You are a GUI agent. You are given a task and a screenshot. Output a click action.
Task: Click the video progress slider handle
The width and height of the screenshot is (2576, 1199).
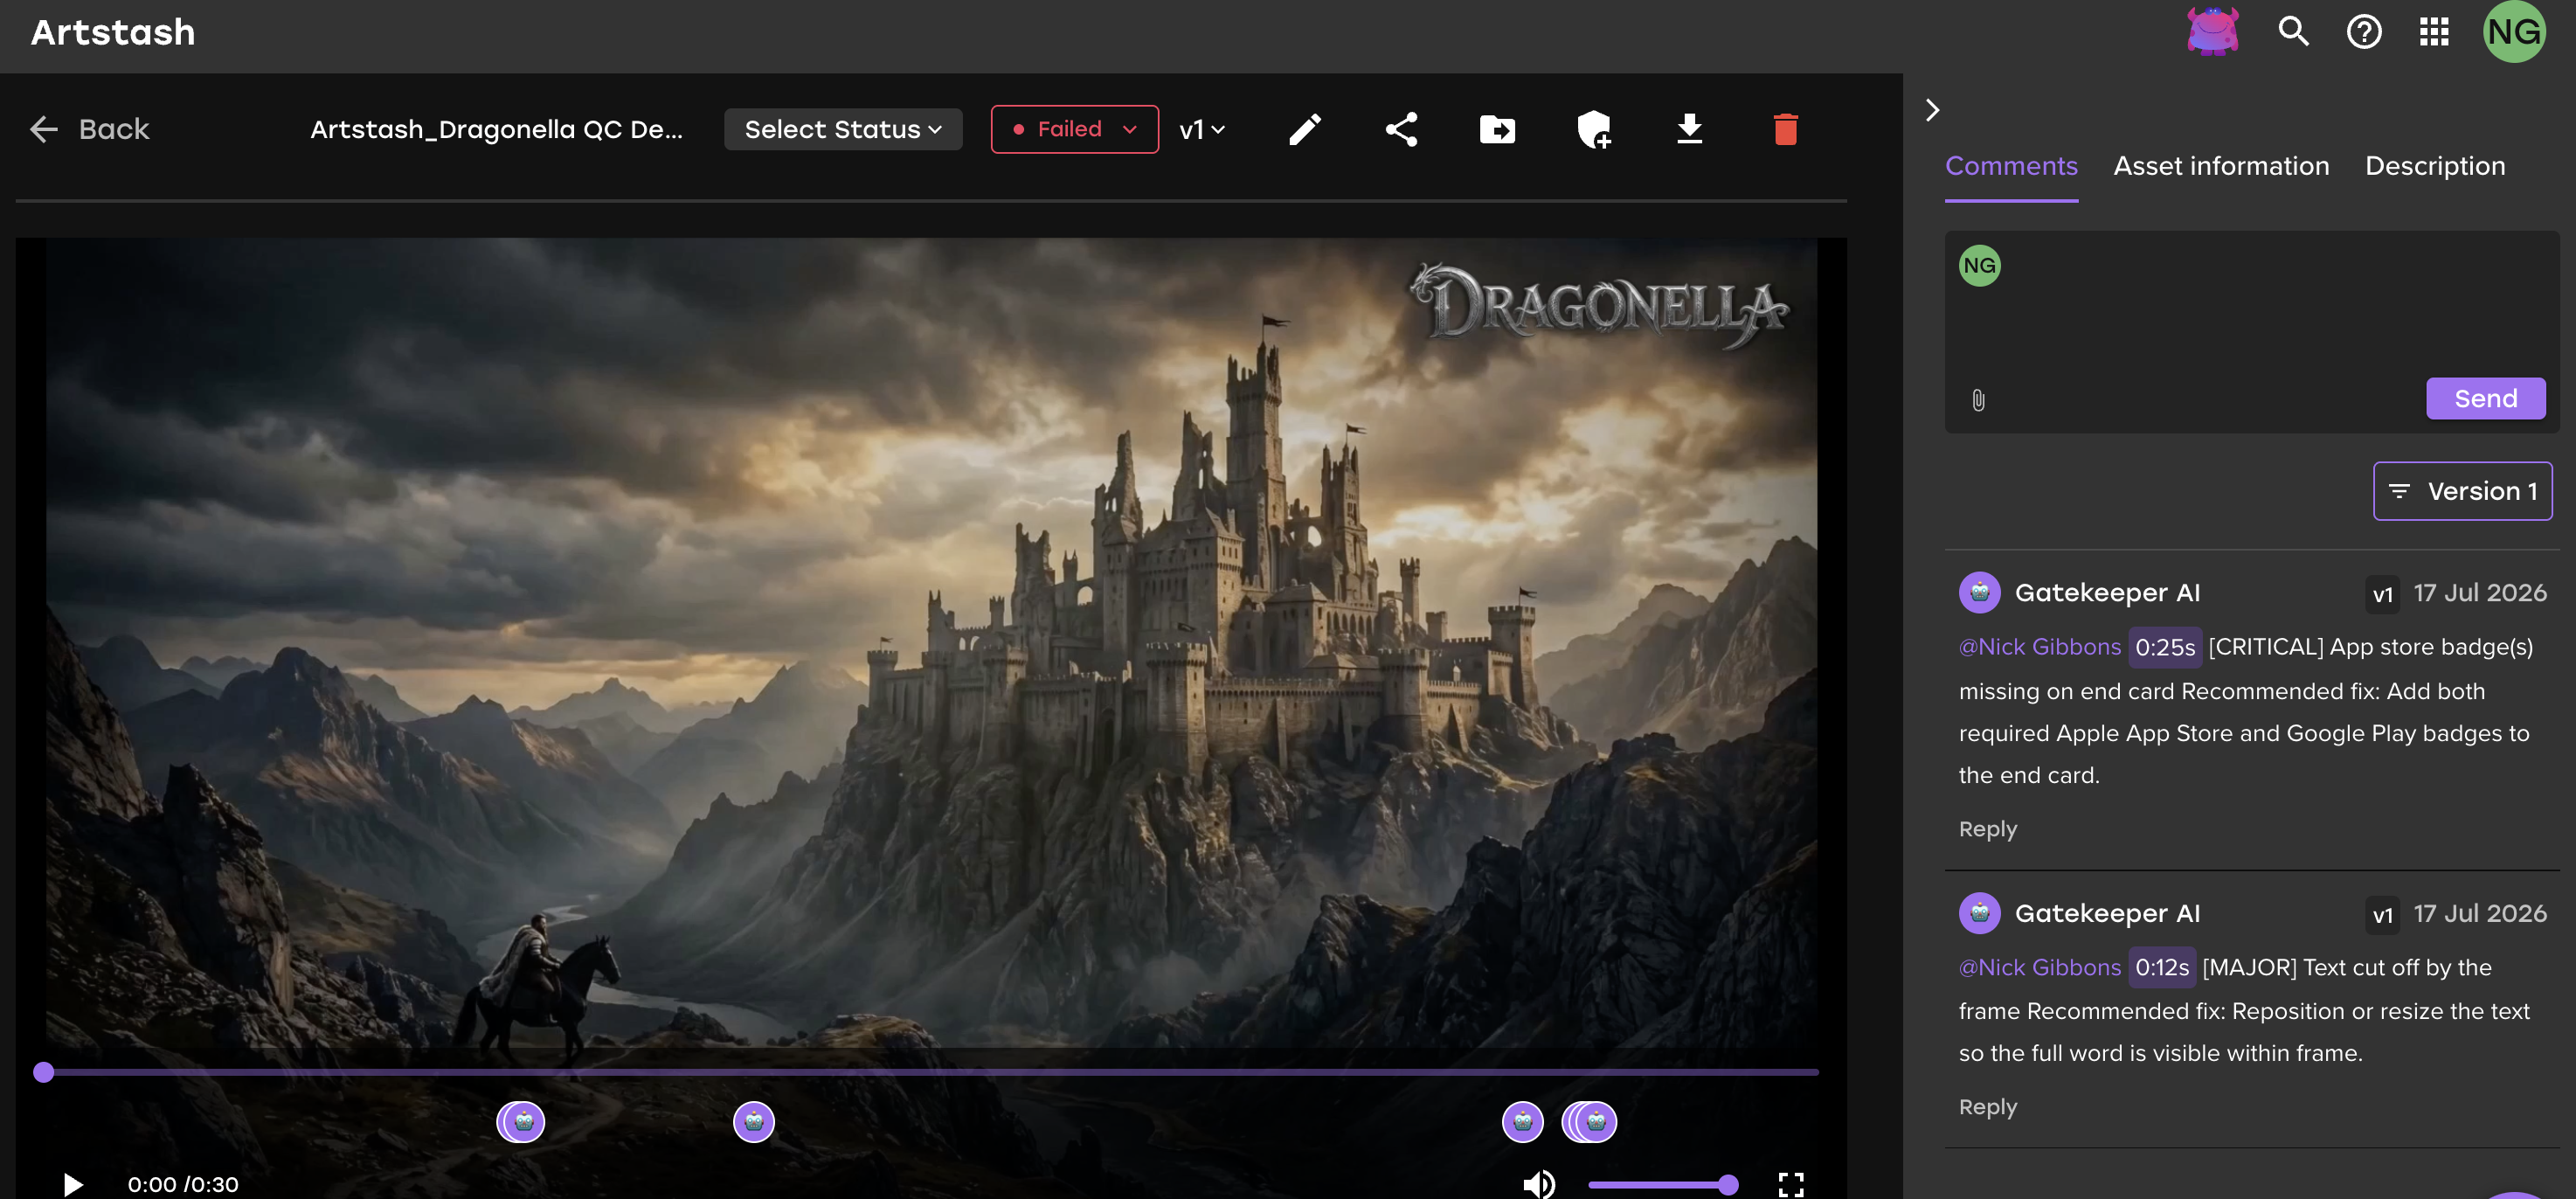point(43,1072)
